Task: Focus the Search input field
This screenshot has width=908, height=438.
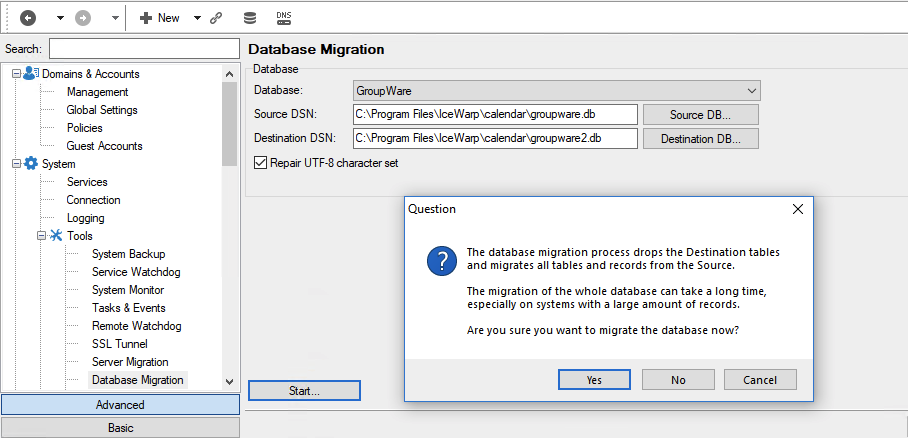Action: coord(144,49)
